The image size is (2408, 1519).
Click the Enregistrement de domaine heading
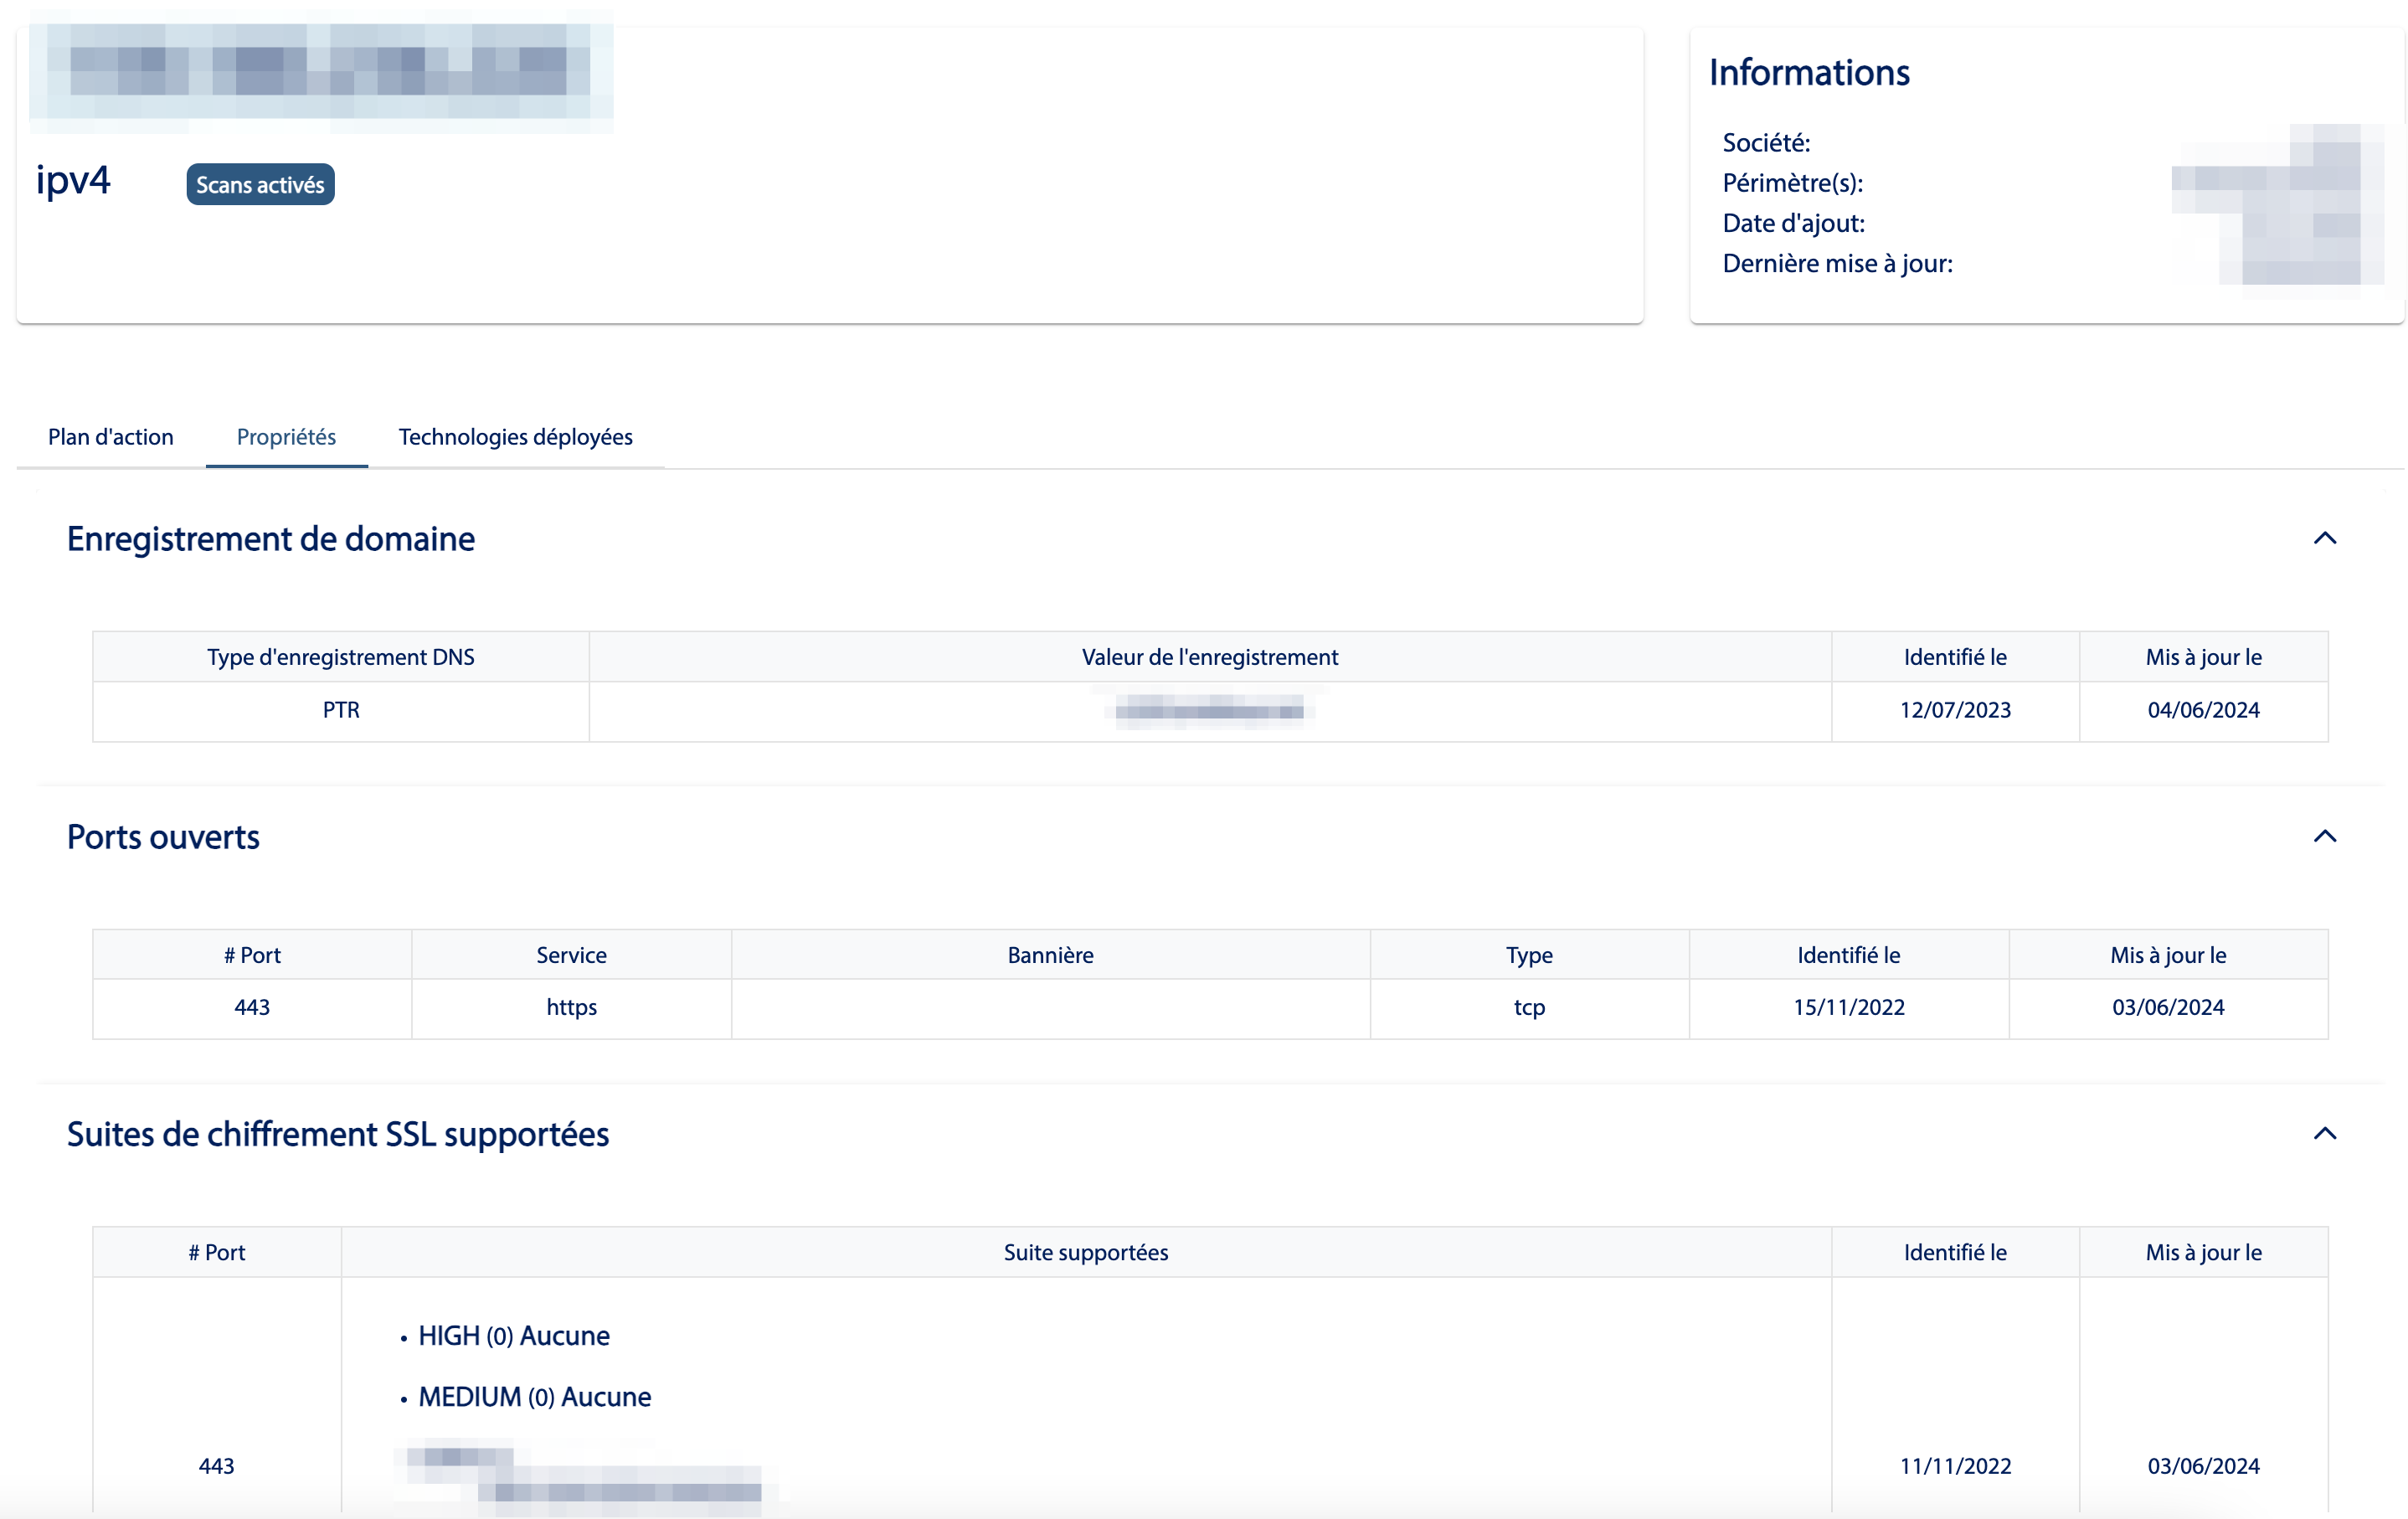click(270, 539)
